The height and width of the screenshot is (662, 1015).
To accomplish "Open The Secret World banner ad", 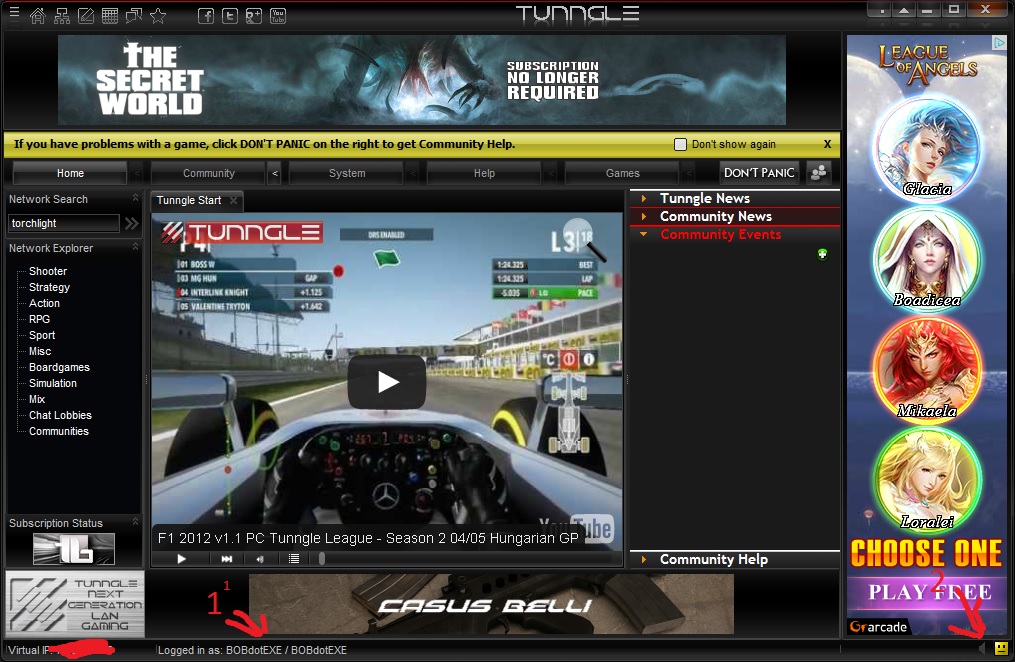I will (422, 80).
